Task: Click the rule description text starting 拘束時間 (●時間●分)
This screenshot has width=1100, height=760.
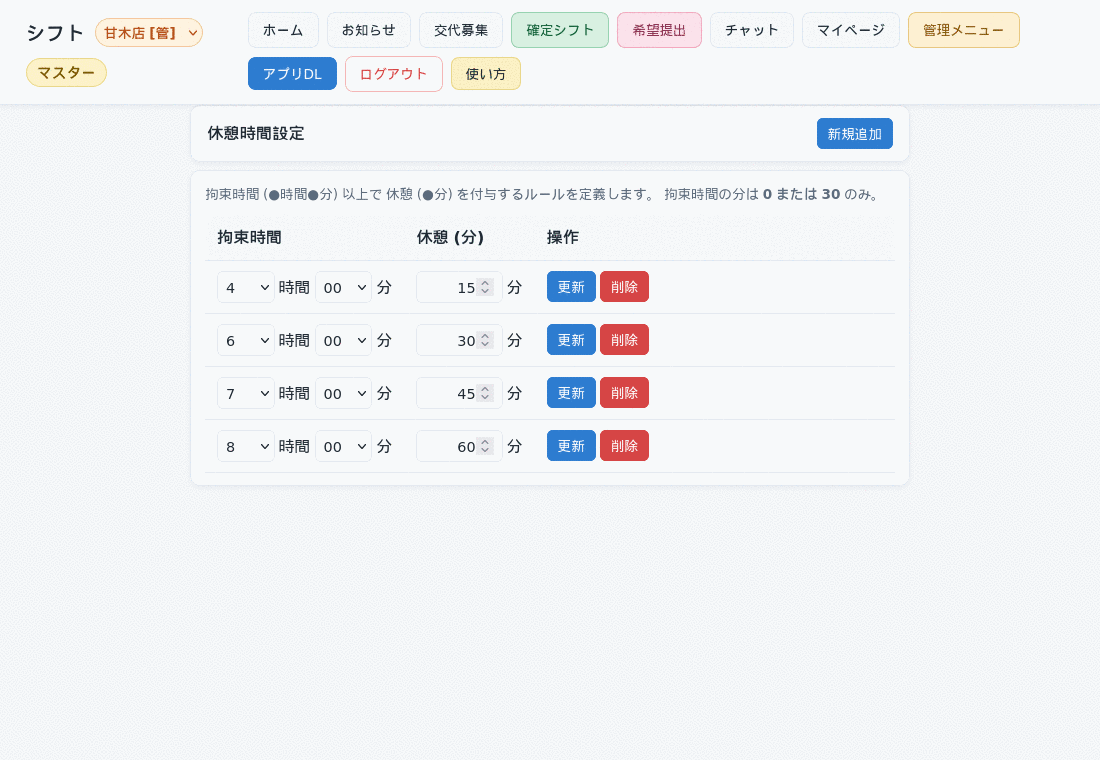Action: click(x=542, y=194)
